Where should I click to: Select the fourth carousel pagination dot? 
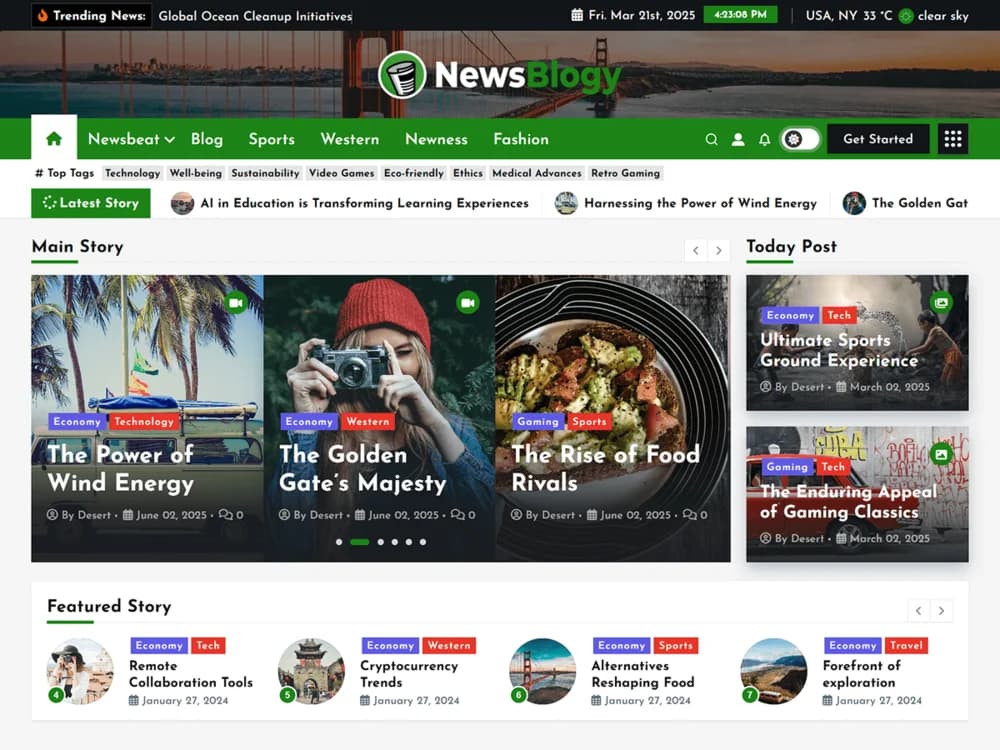(394, 541)
